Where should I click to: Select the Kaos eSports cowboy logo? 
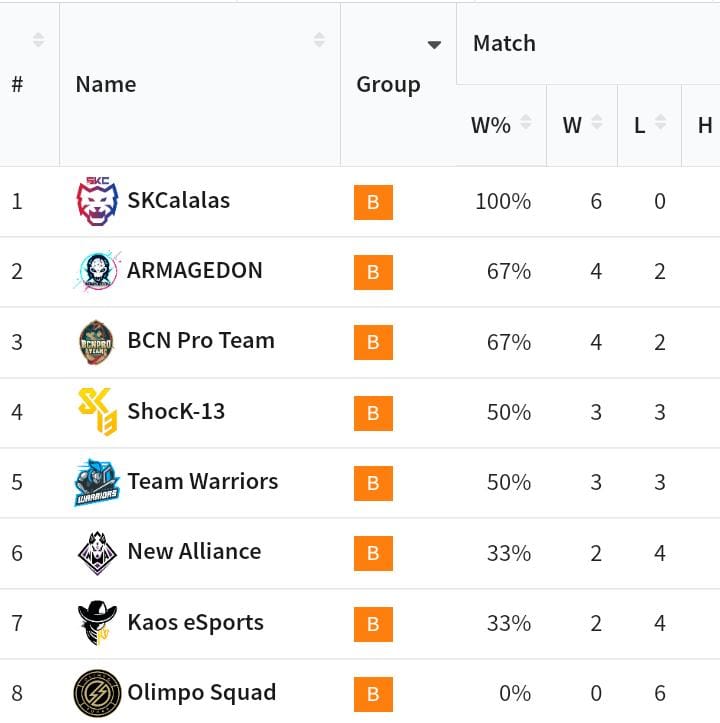click(x=97, y=623)
